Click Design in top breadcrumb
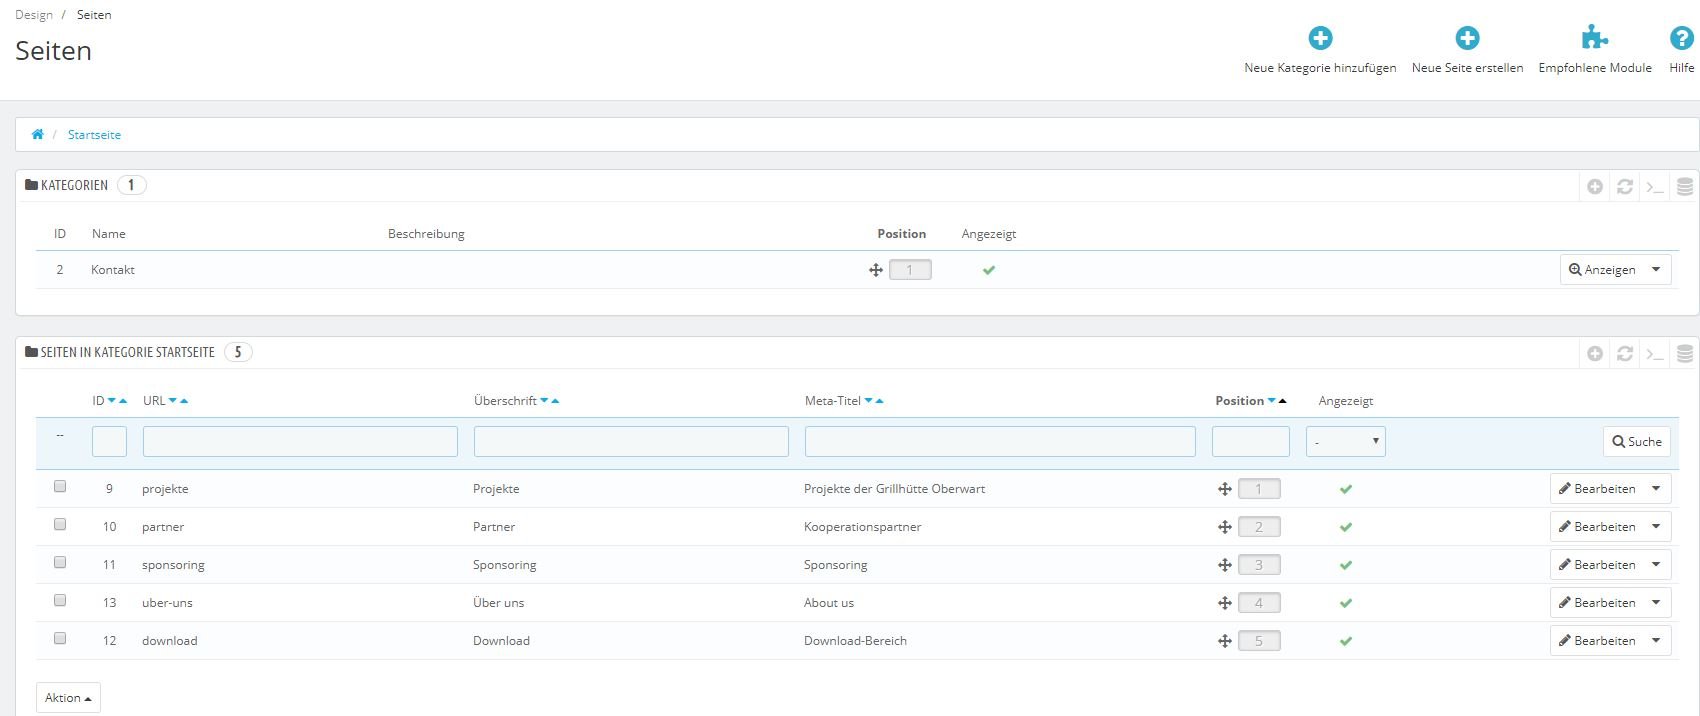The image size is (1700, 716). [34, 15]
